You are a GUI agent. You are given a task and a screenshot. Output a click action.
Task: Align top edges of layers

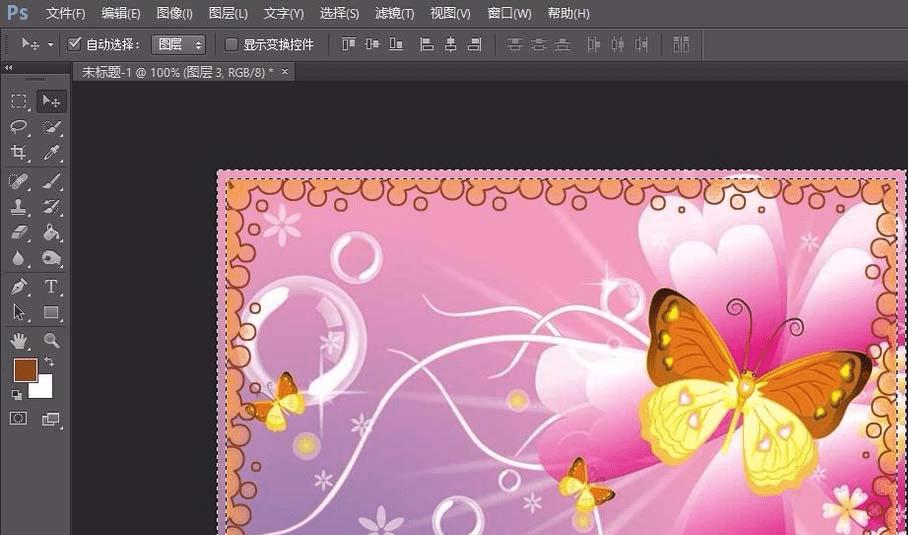click(x=348, y=44)
